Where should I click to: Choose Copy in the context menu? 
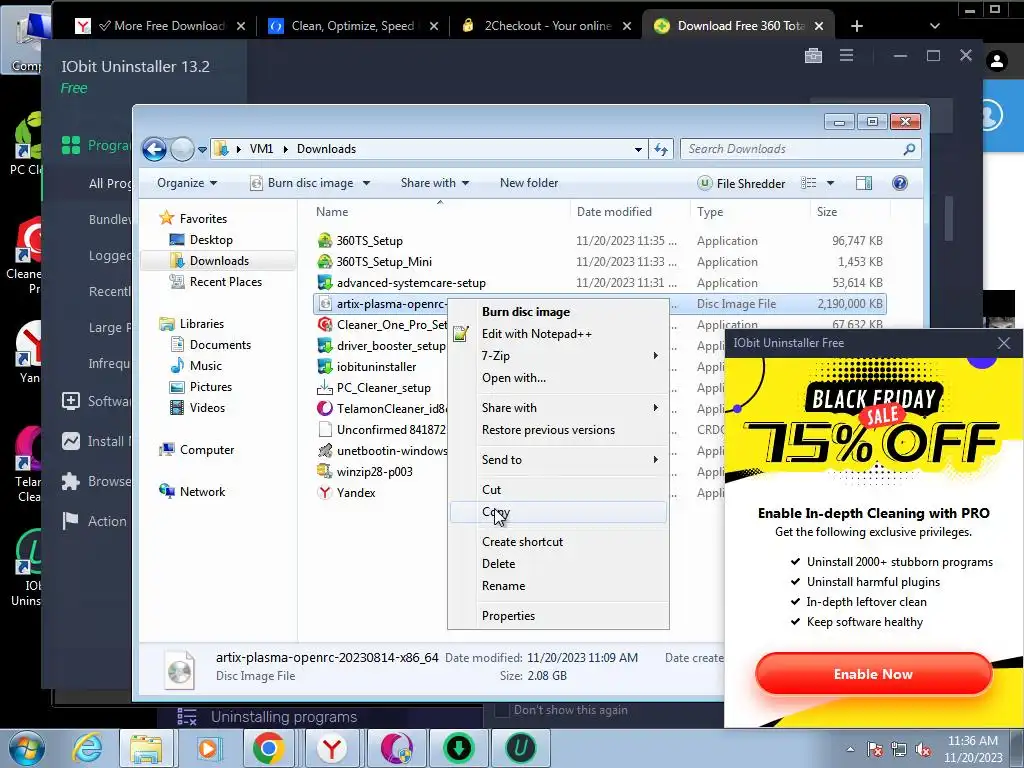coord(558,512)
